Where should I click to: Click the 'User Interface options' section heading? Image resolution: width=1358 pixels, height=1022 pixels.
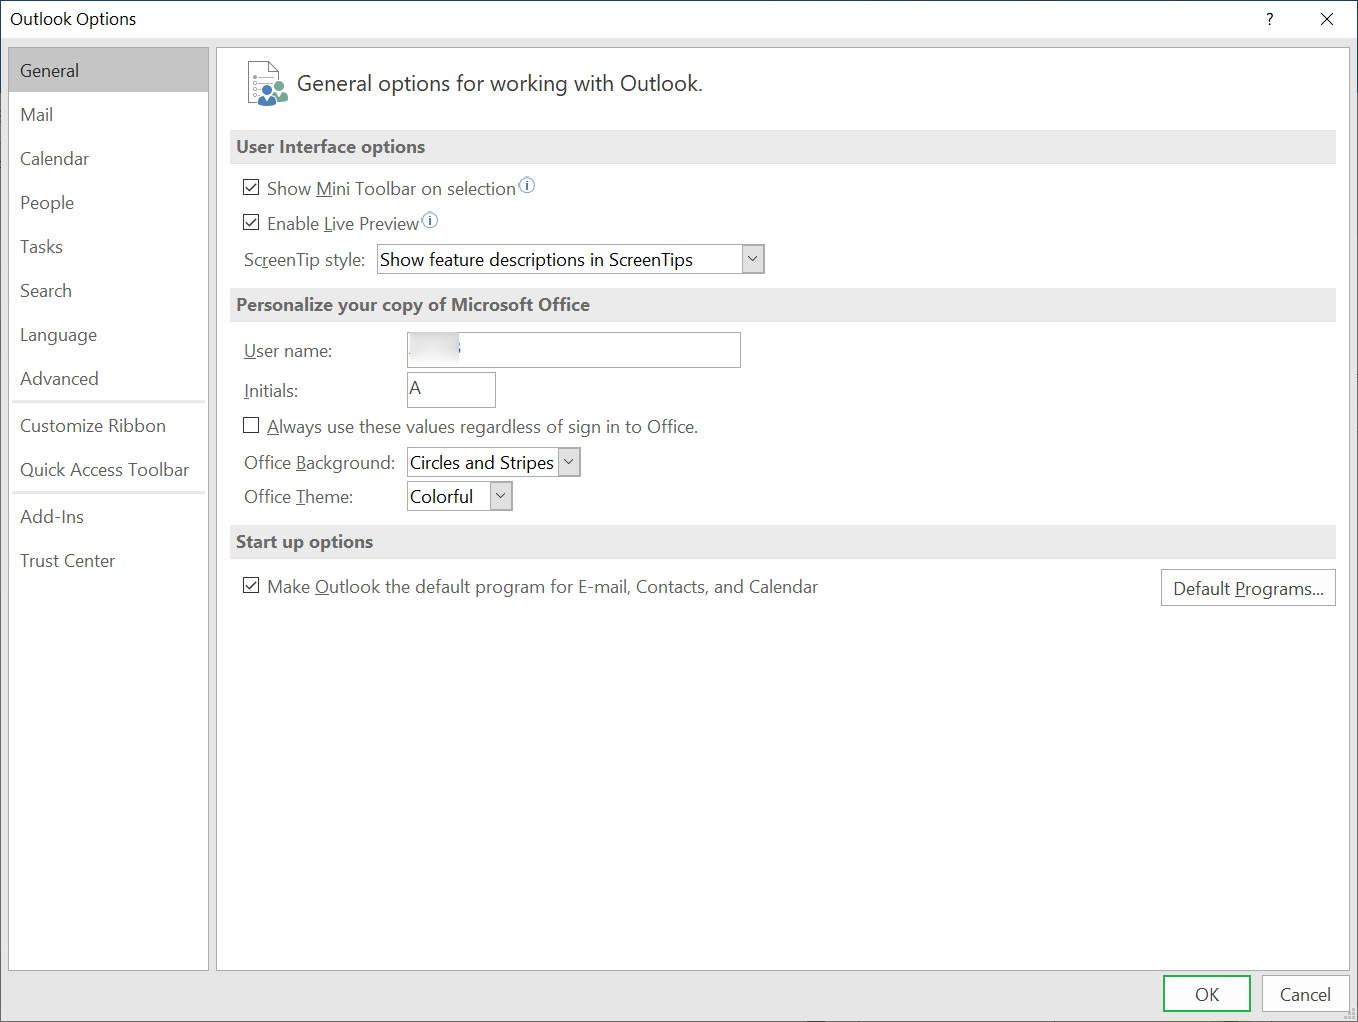click(x=331, y=147)
